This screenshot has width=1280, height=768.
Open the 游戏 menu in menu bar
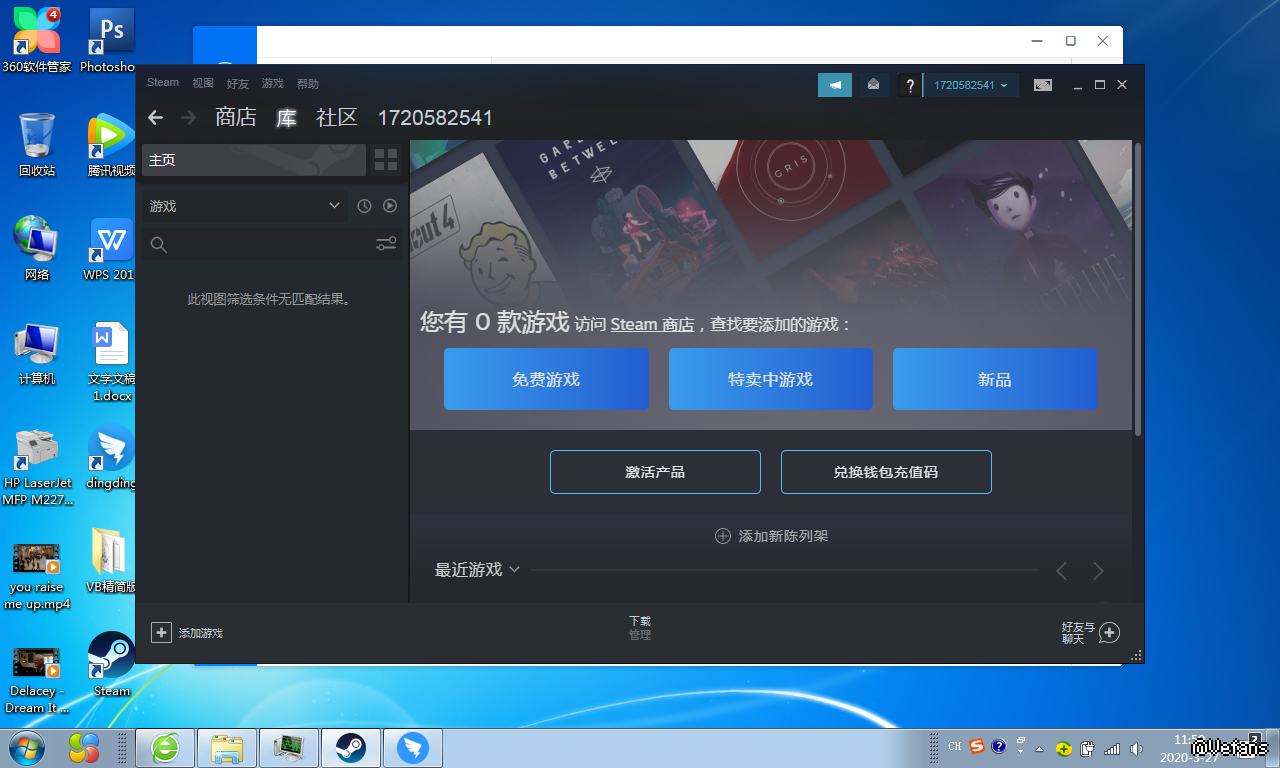[x=273, y=84]
